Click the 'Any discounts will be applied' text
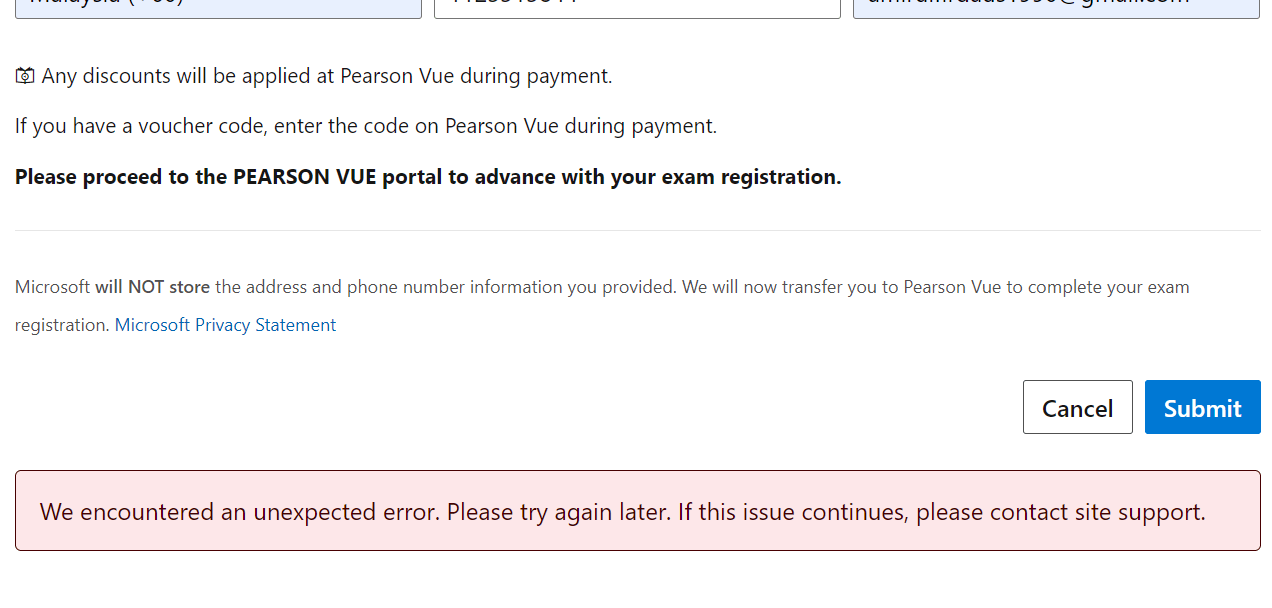Screen dimensions: 1272x608 [327, 76]
